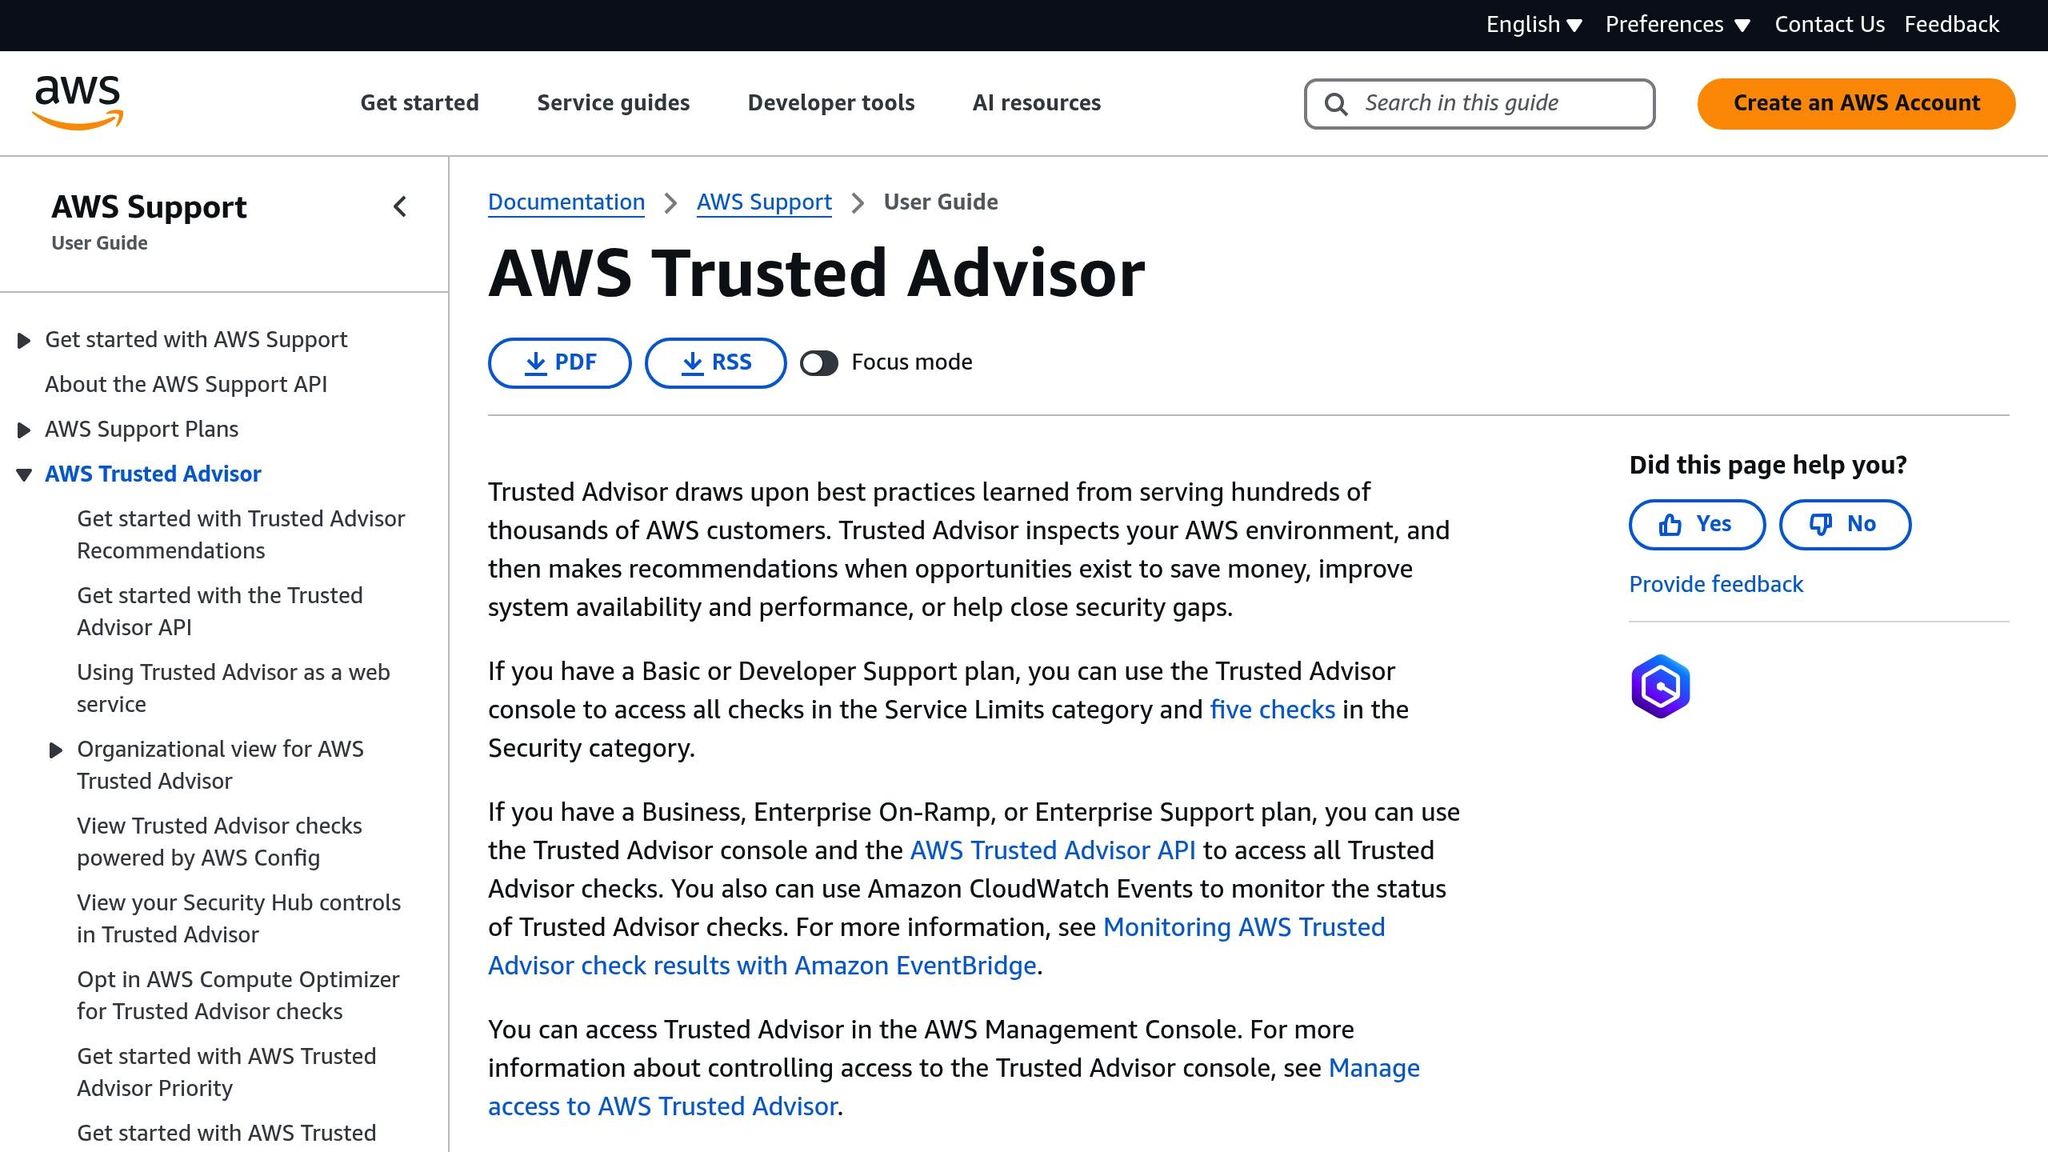Toggle Focus mode switch
Image resolution: width=2048 pixels, height=1152 pixels.
pyautogui.click(x=819, y=363)
